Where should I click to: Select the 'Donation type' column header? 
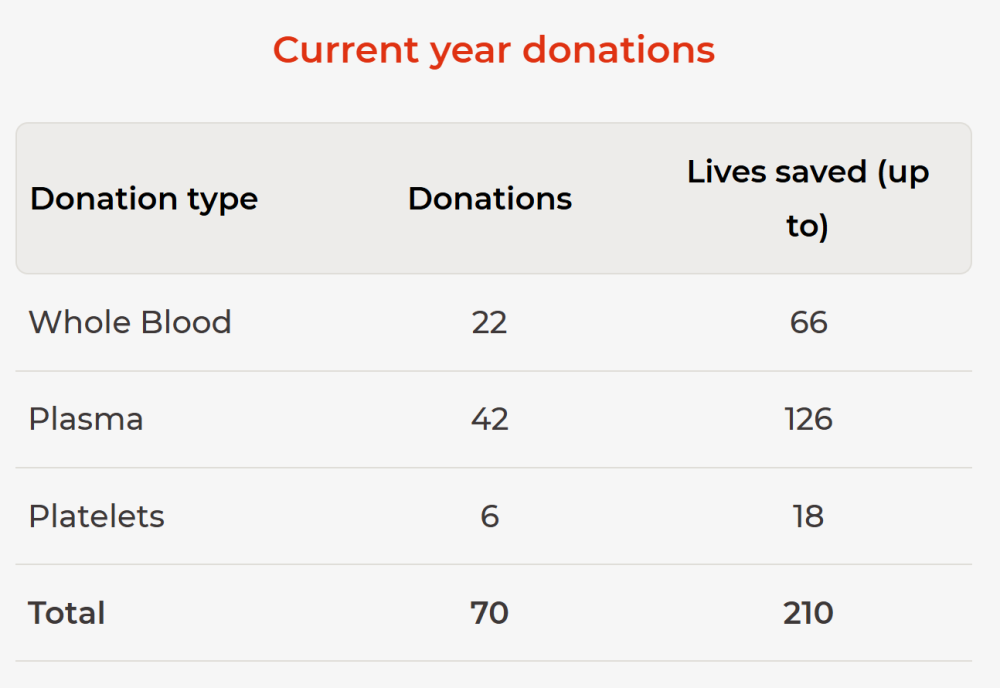(144, 199)
